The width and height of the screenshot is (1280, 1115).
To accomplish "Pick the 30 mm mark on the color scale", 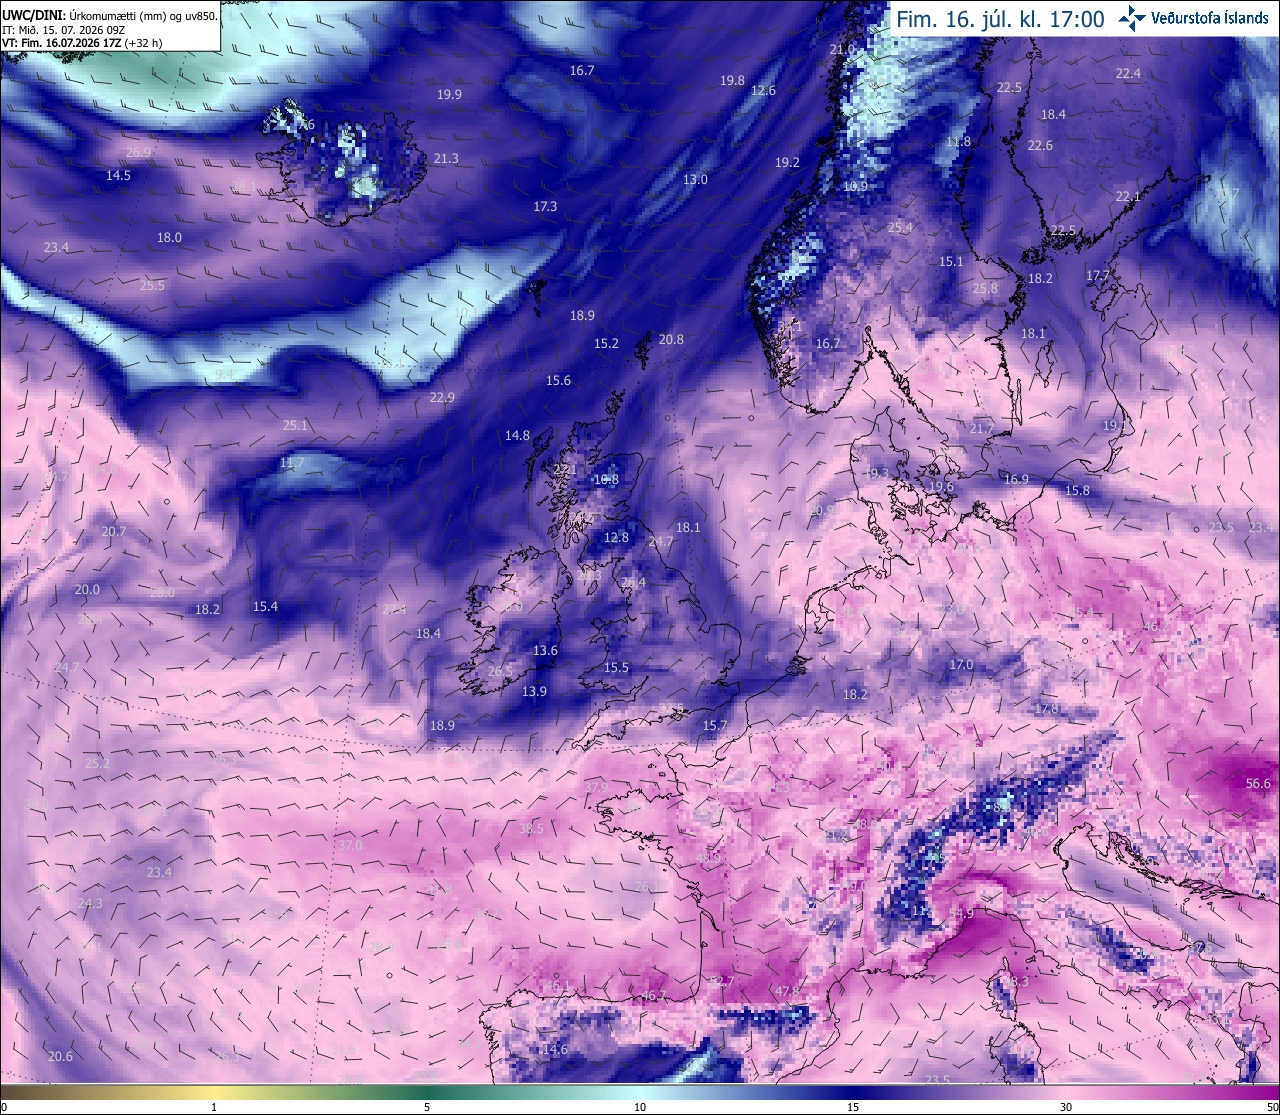I will 1066,1107.
